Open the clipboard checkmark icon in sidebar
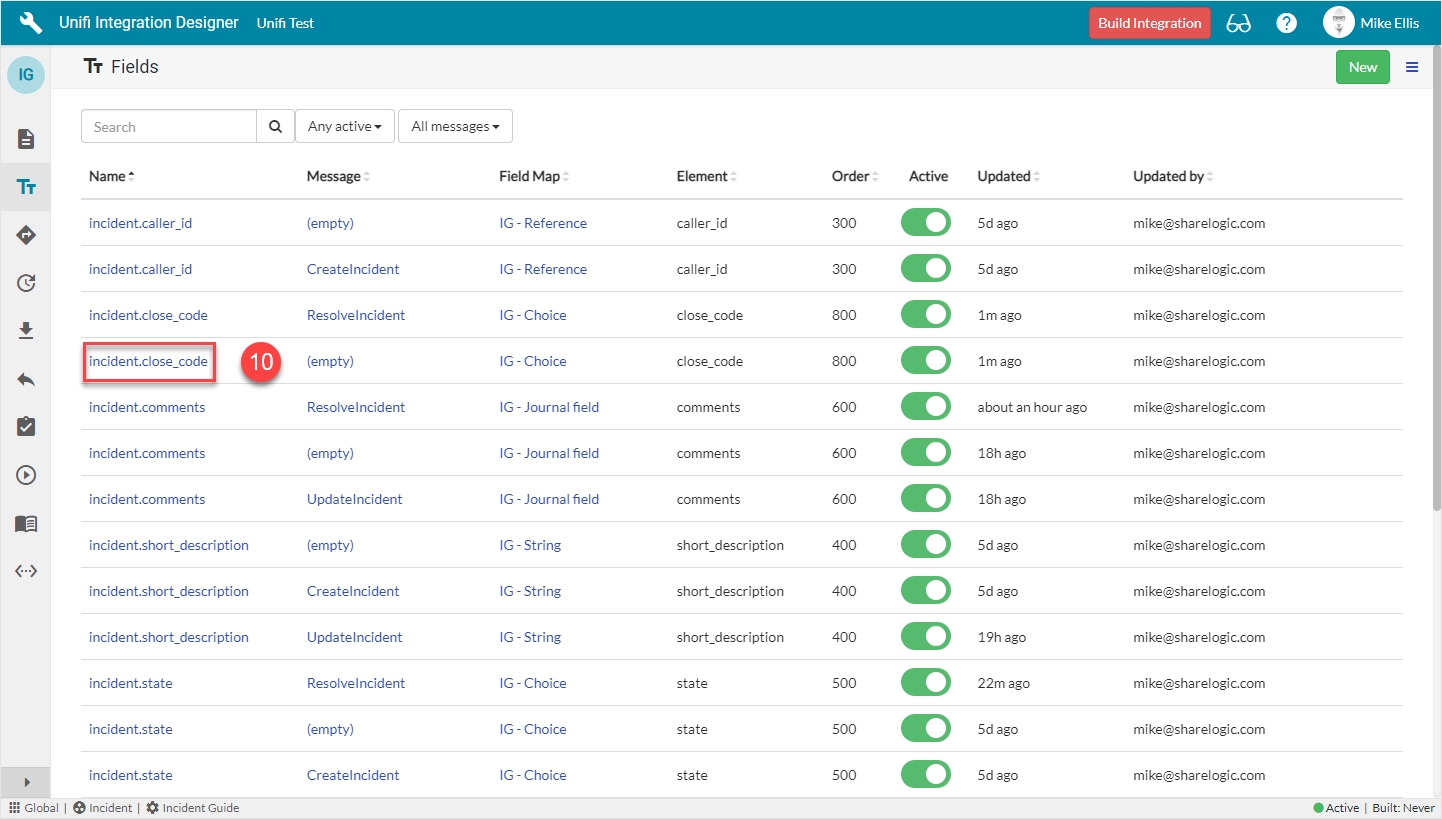The width and height of the screenshot is (1442, 819). pos(26,427)
